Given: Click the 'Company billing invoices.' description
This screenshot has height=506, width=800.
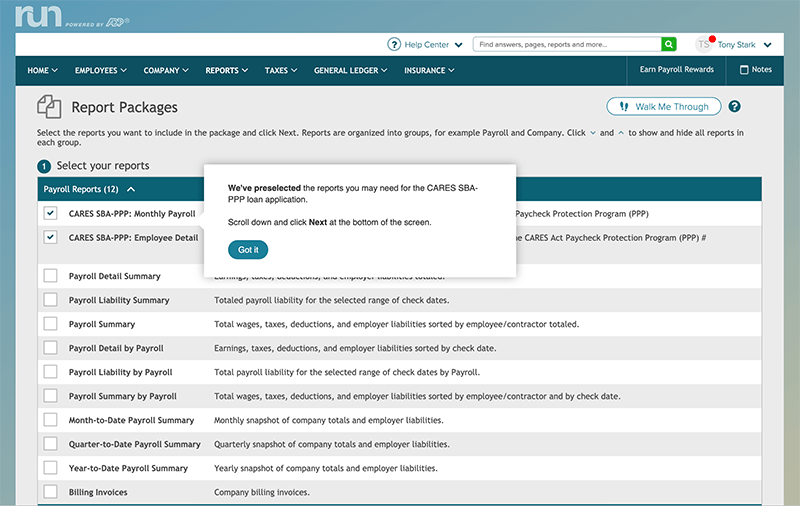Looking at the screenshot, I should tap(261, 492).
